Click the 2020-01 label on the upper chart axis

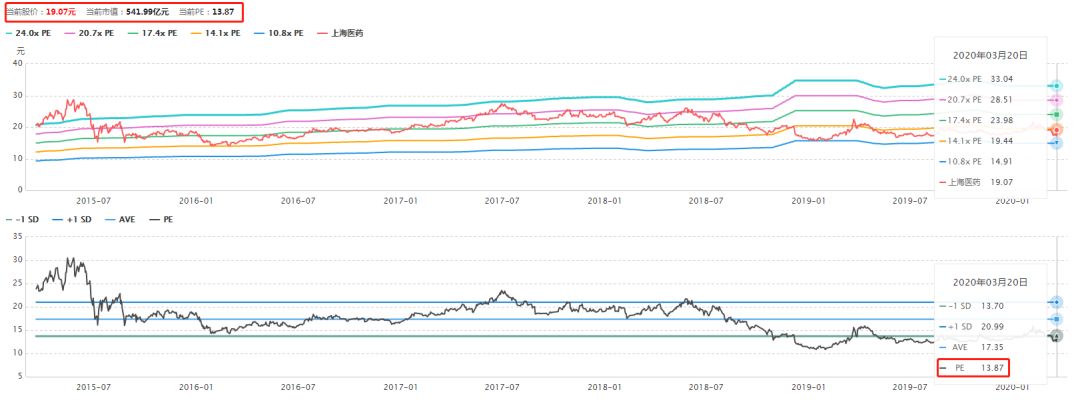coord(1011,201)
